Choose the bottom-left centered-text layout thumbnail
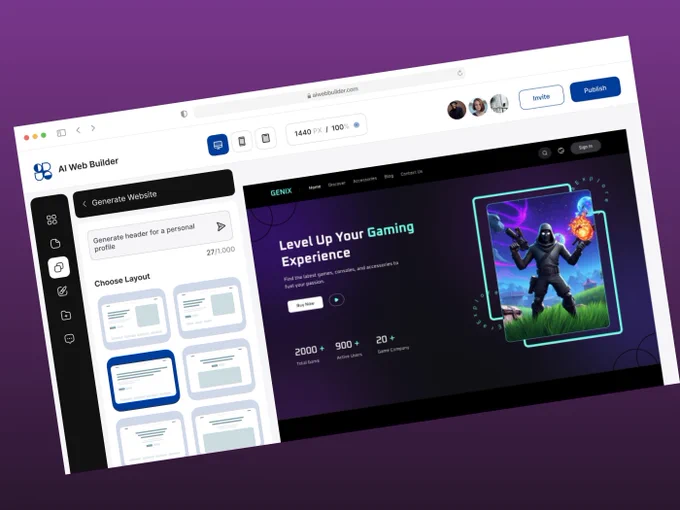 [x=151, y=438]
